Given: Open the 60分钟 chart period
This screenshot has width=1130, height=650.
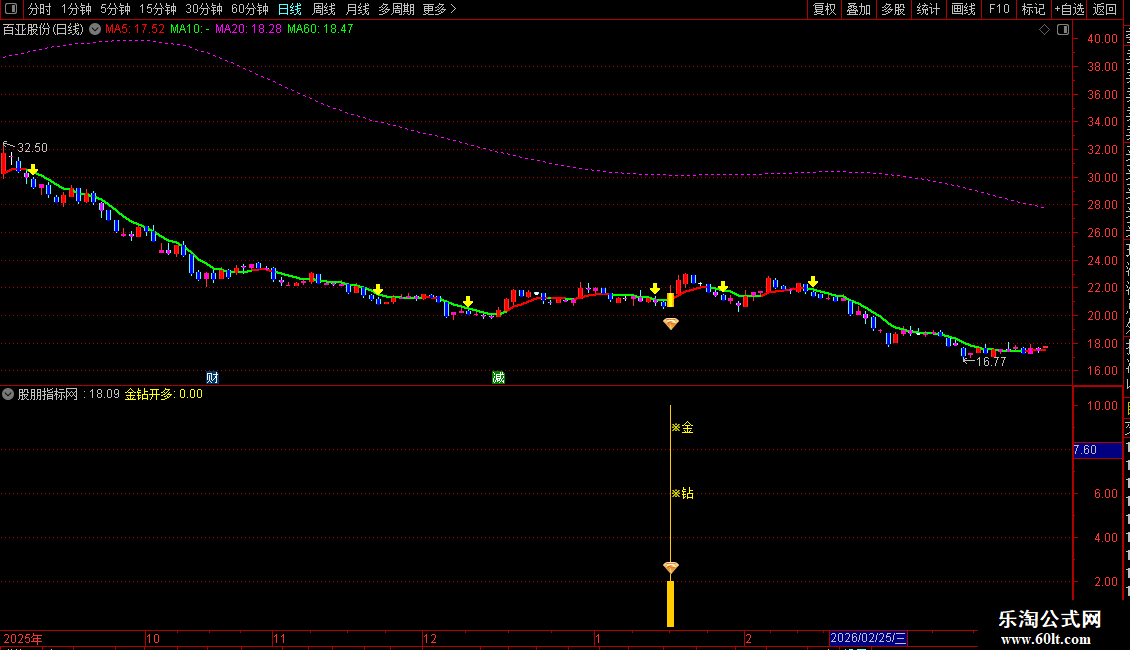Looking at the screenshot, I should (x=250, y=9).
